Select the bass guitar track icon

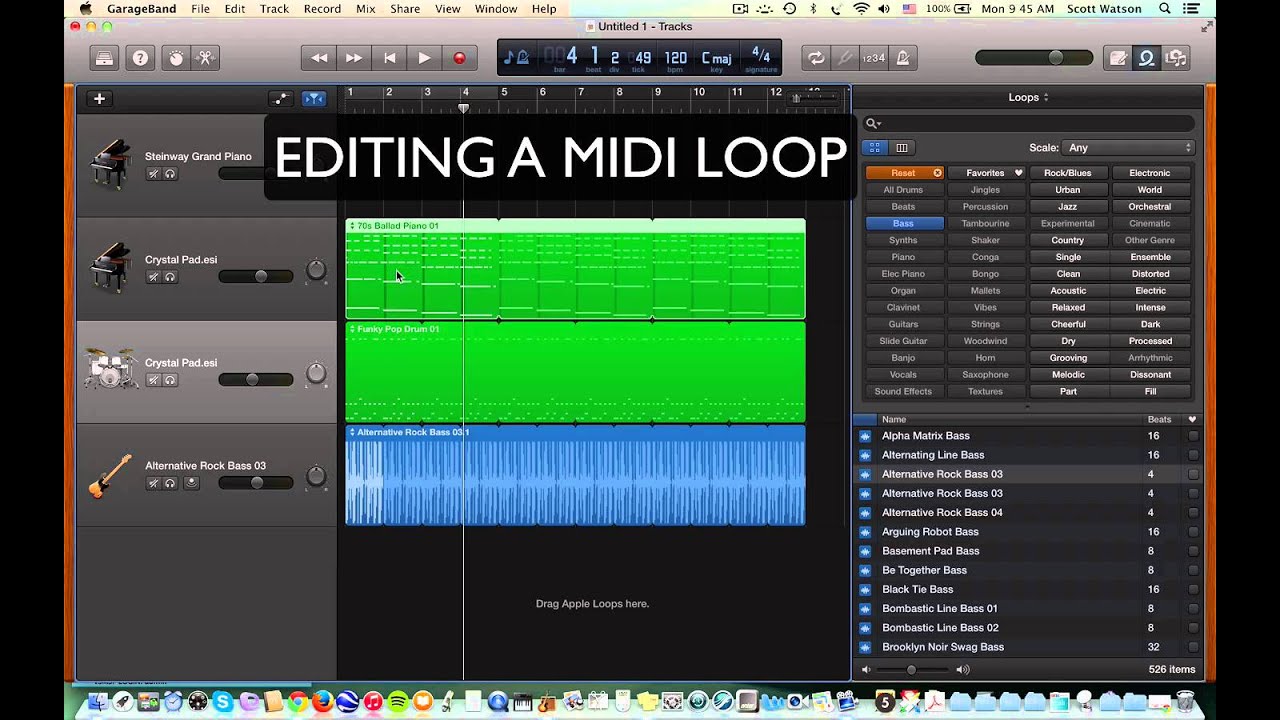click(x=110, y=475)
